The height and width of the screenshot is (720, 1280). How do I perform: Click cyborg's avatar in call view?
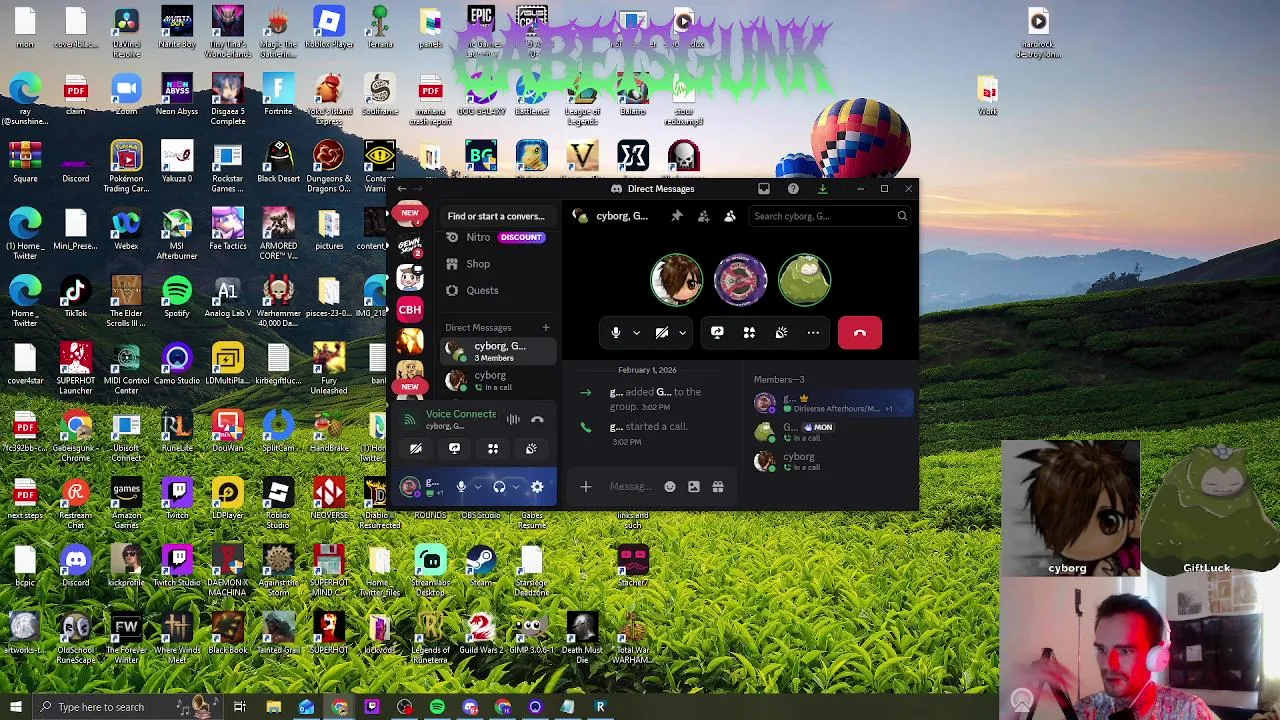point(677,279)
